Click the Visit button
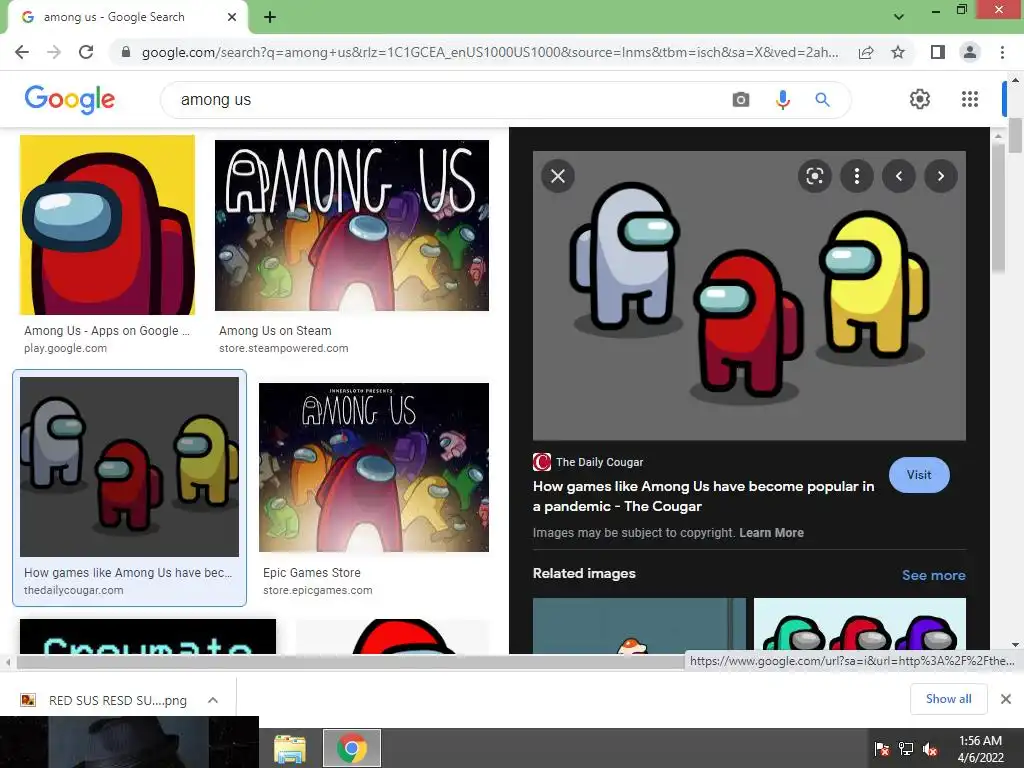This screenshot has height=768, width=1024. (919, 475)
